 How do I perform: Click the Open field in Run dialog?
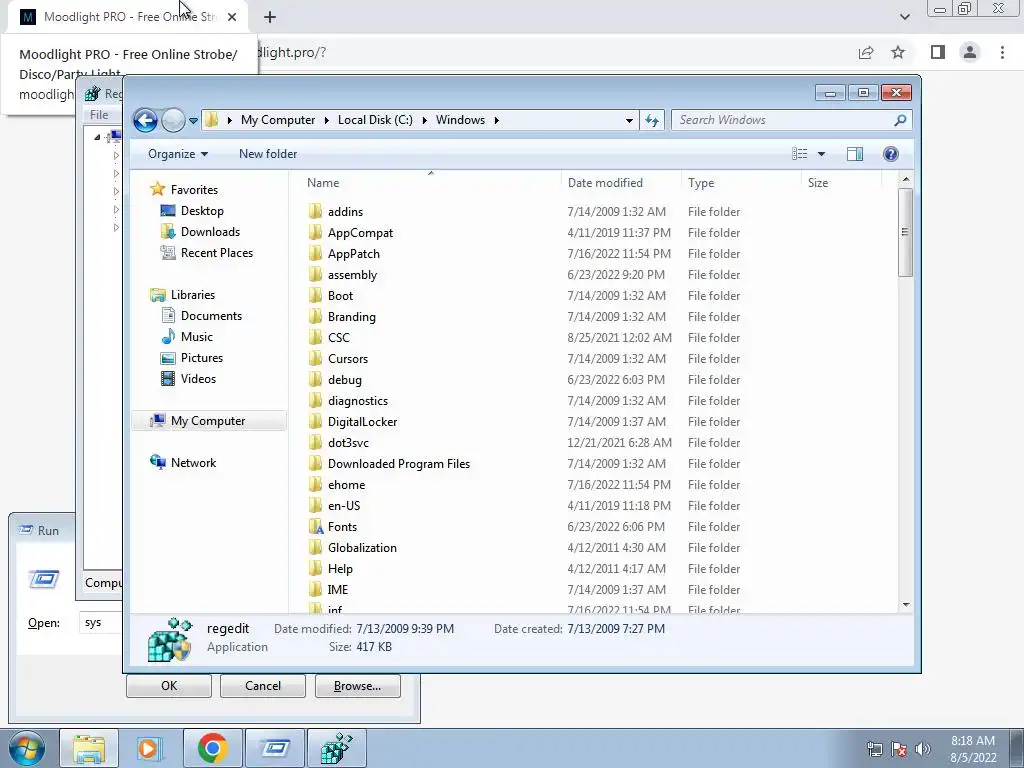[x=101, y=622]
